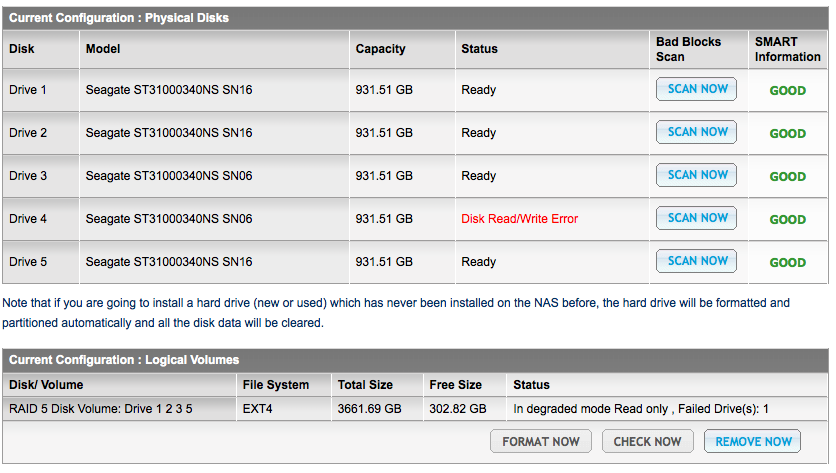Check Drive 5 SMART GOOD link
Screen dimensions: 836x473
coord(787,263)
